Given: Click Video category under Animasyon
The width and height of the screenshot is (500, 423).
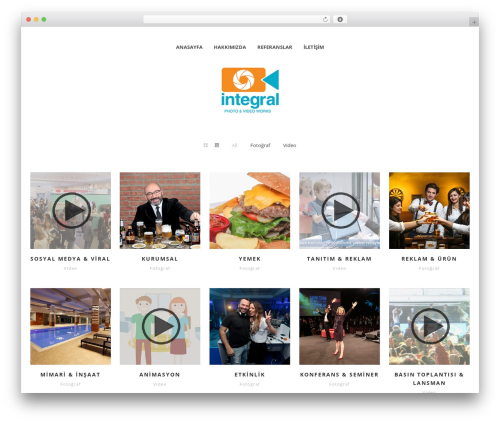Looking at the screenshot, I should tap(160, 384).
